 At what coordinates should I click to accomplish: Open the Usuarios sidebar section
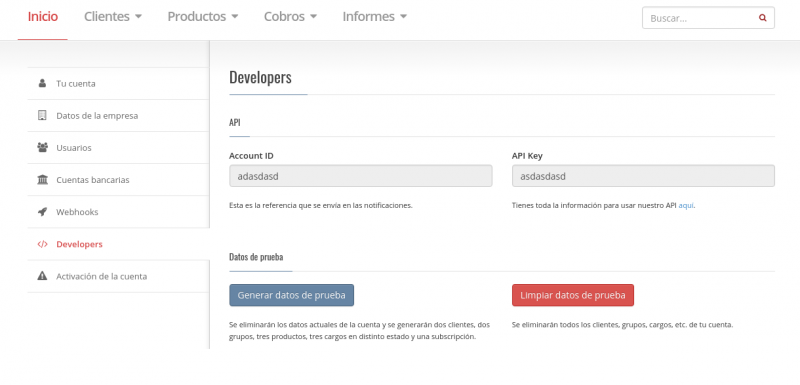pyautogui.click(x=118, y=147)
